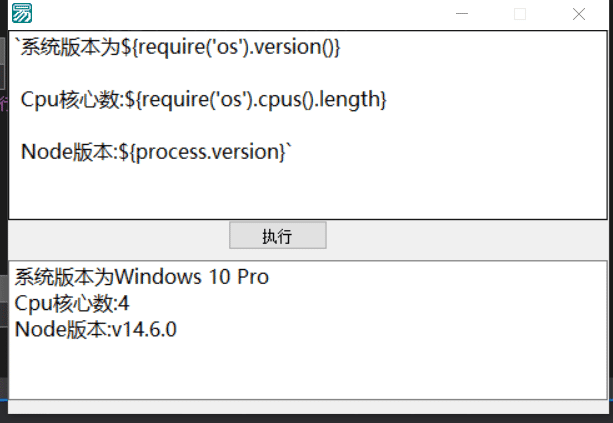Click the 执行 button

tap(278, 235)
